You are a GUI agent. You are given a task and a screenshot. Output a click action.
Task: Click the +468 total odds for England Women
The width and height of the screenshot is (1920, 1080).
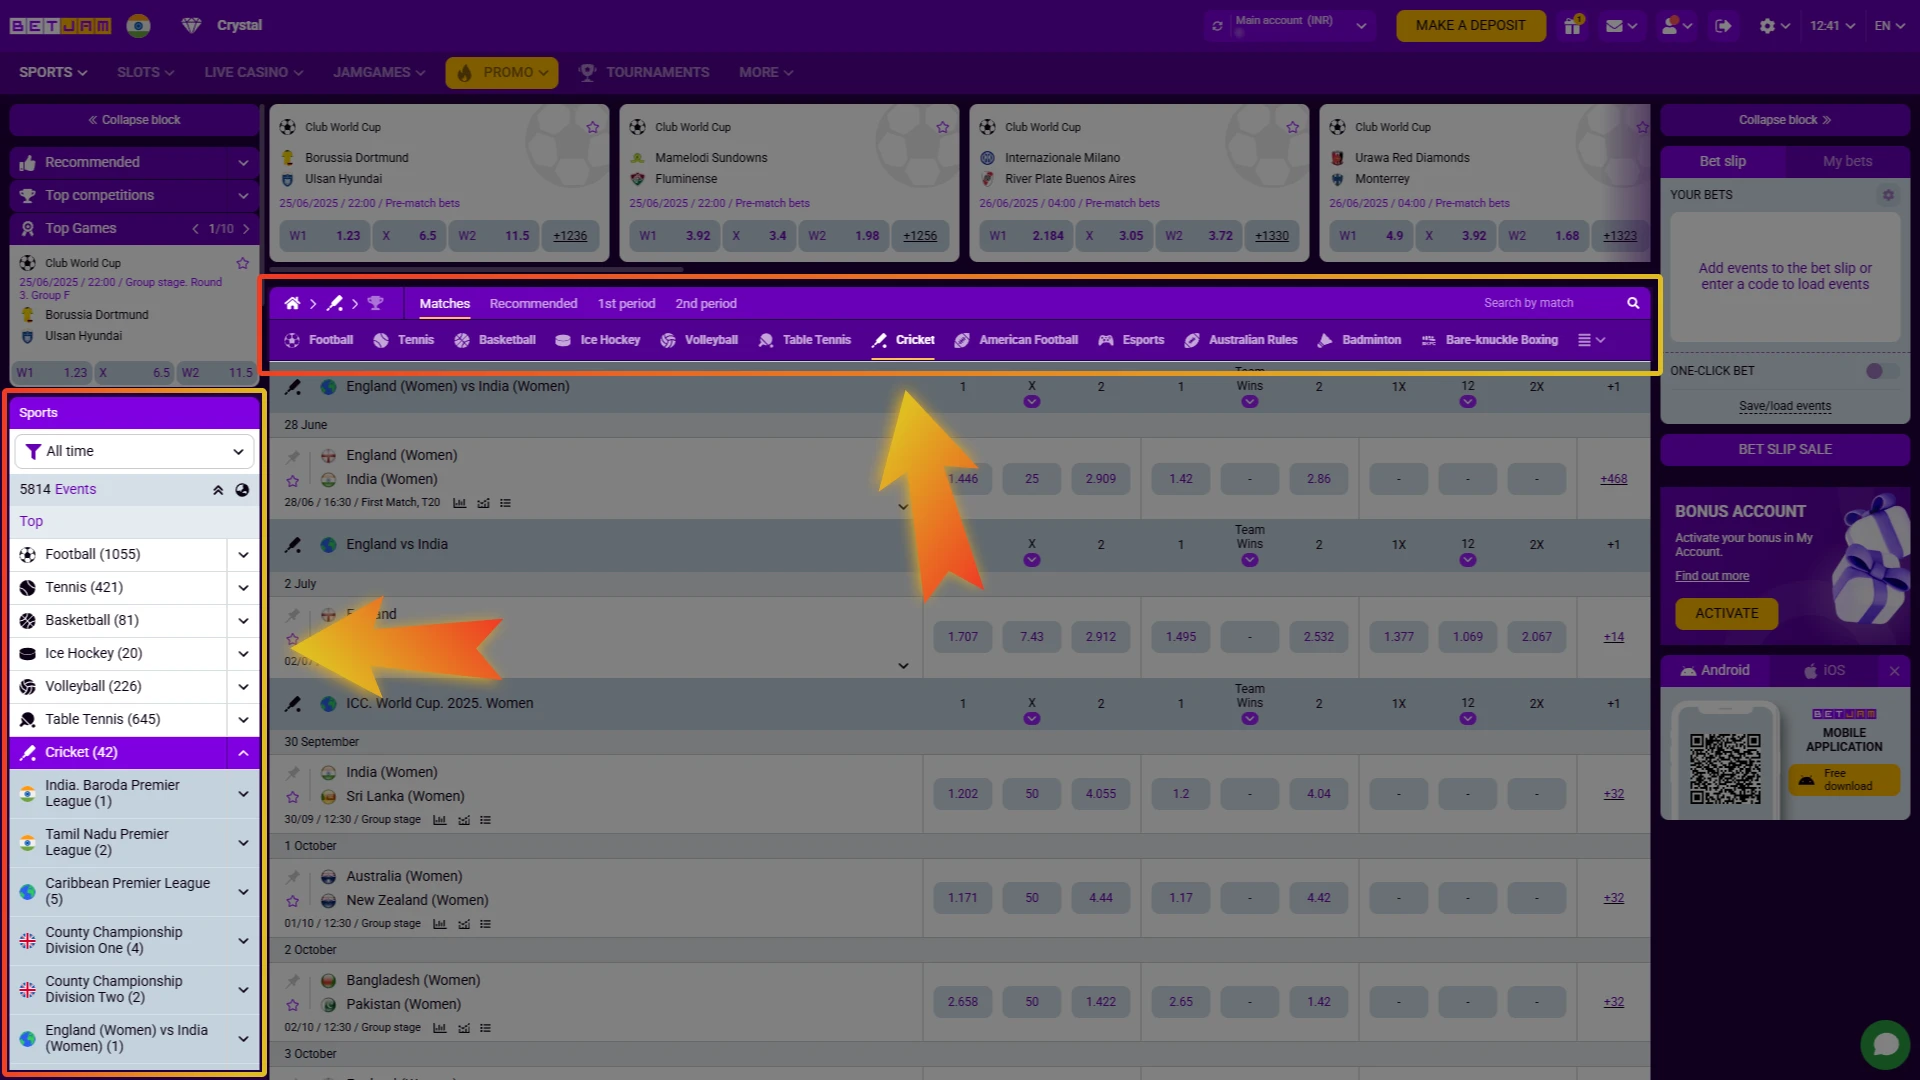pos(1613,479)
